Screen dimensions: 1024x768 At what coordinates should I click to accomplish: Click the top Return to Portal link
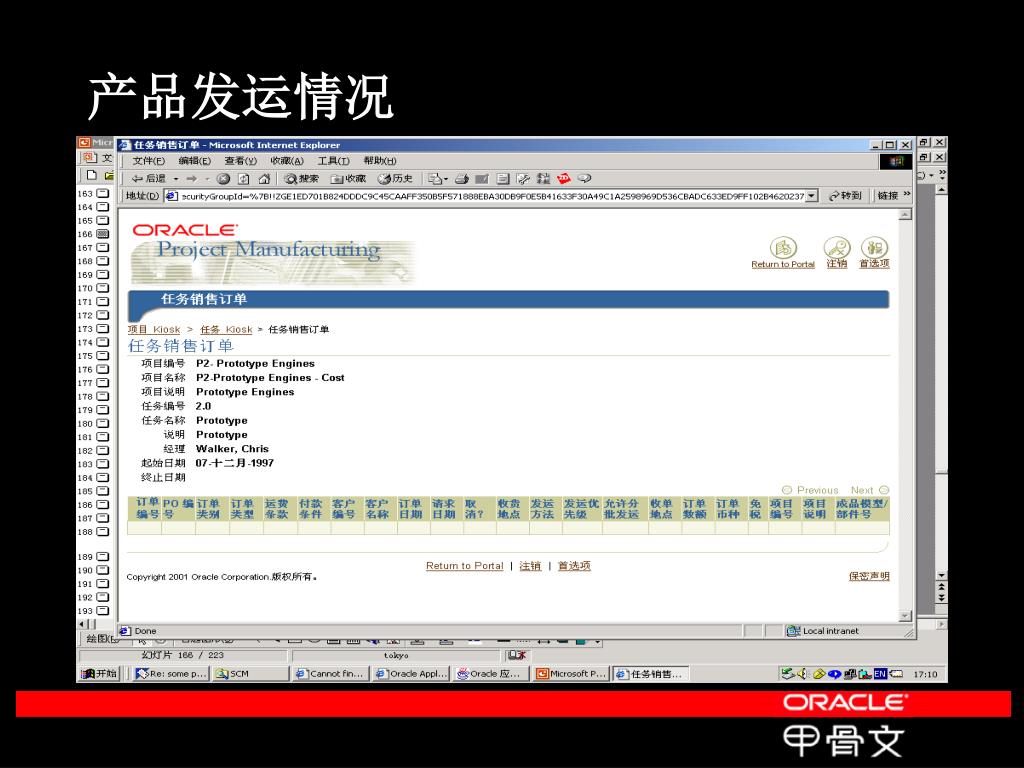[783, 264]
